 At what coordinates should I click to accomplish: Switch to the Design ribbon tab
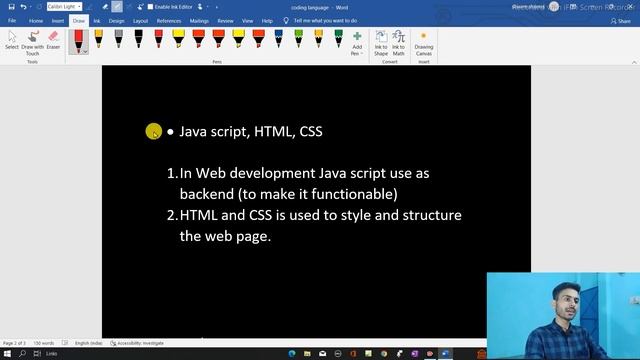(116, 21)
